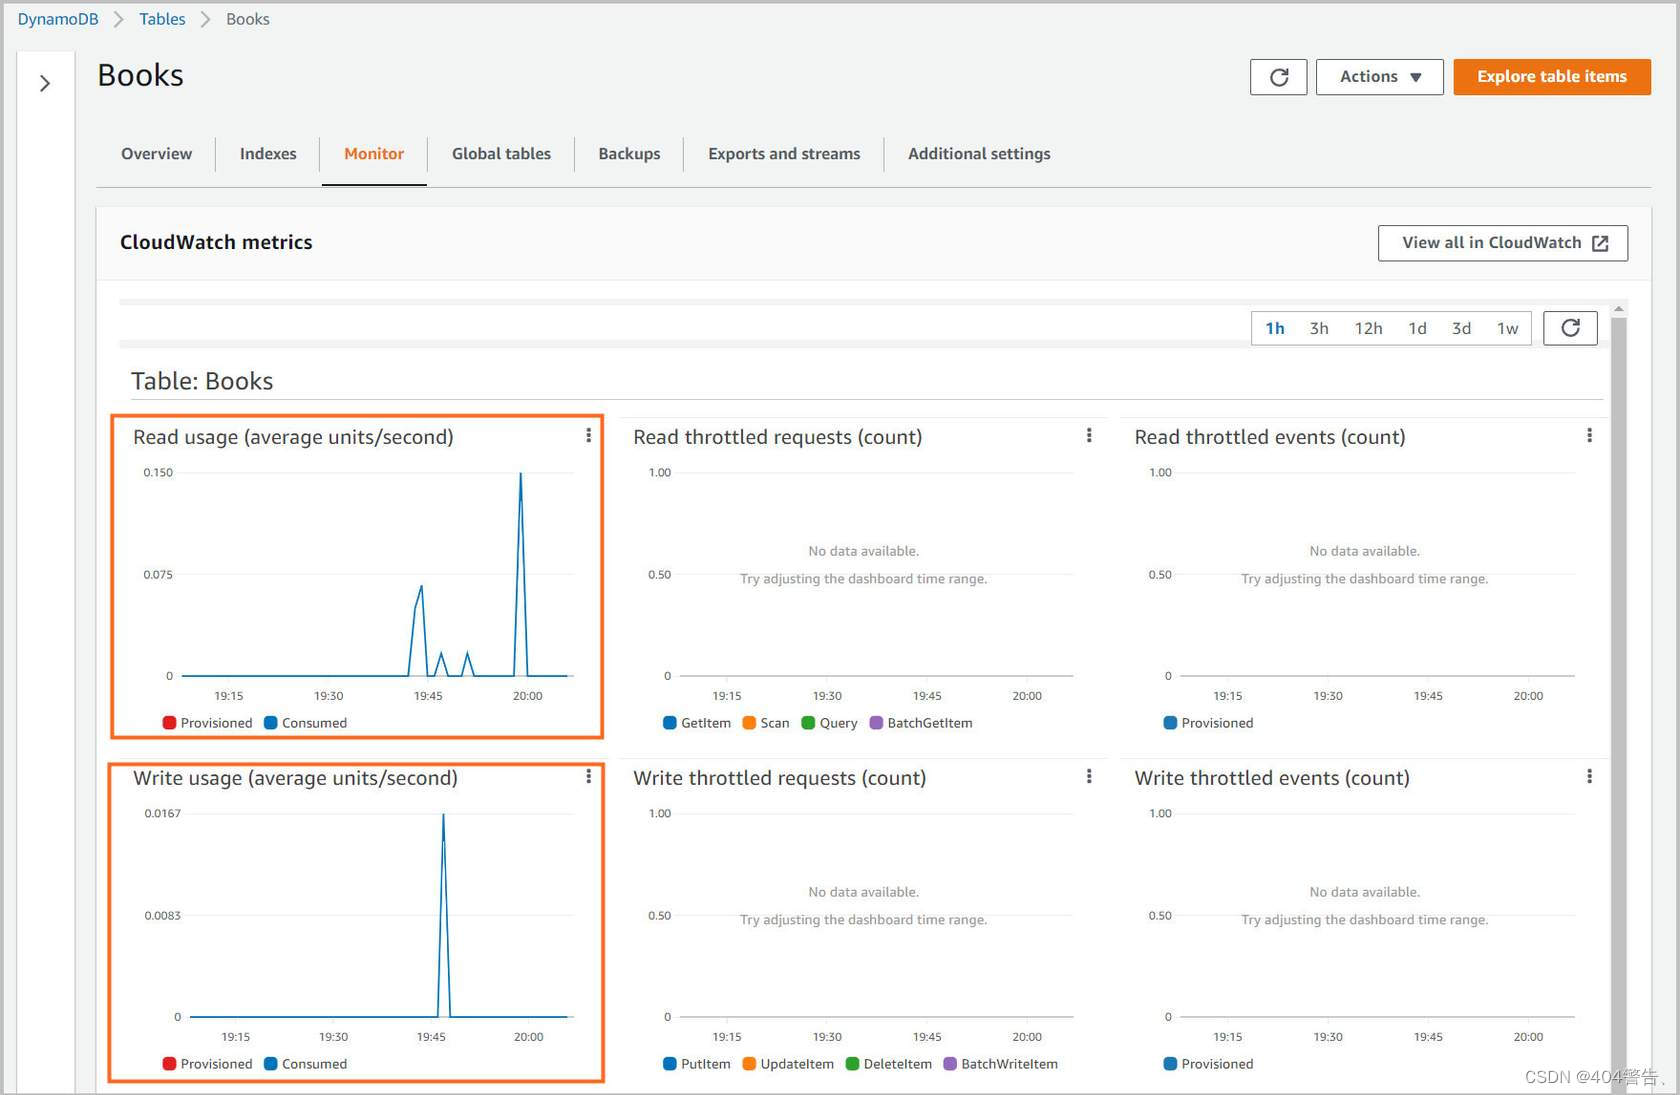This screenshot has height=1095, width=1680.
Task: Switch to the Indexes tab
Action: click(x=268, y=154)
